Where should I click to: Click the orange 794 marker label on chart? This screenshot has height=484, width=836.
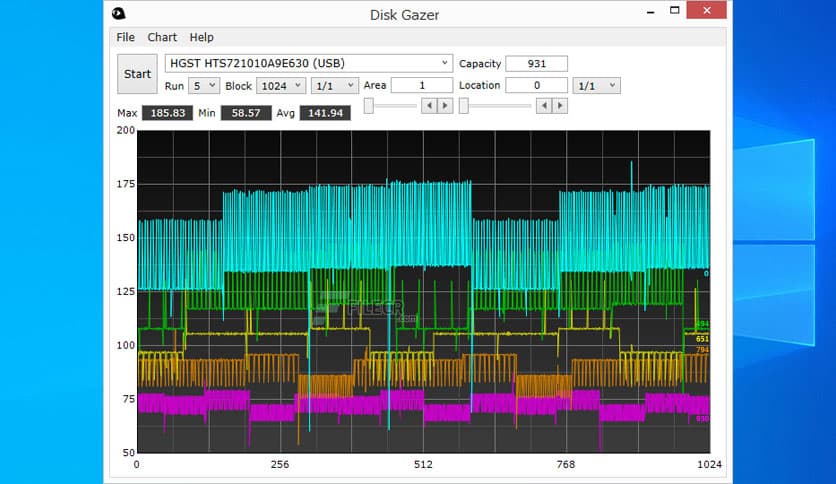pos(702,350)
